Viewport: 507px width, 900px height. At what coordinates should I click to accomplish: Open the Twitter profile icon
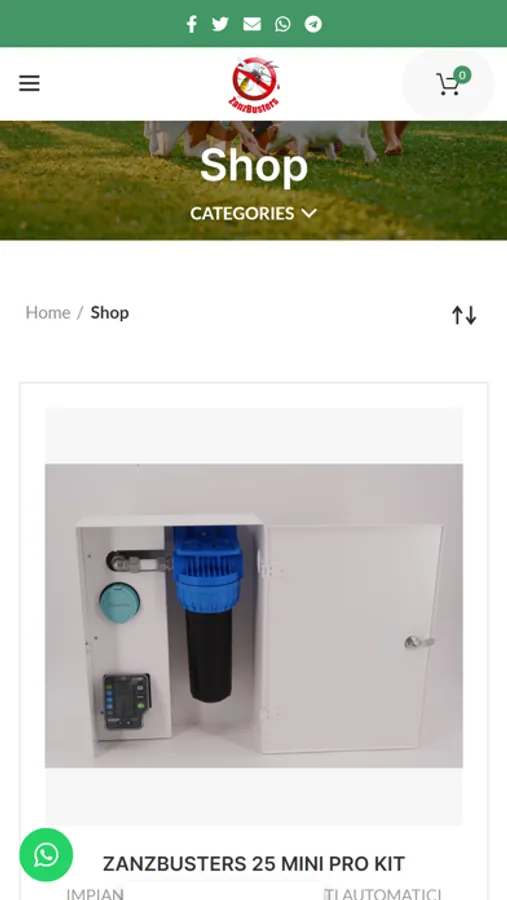click(220, 24)
